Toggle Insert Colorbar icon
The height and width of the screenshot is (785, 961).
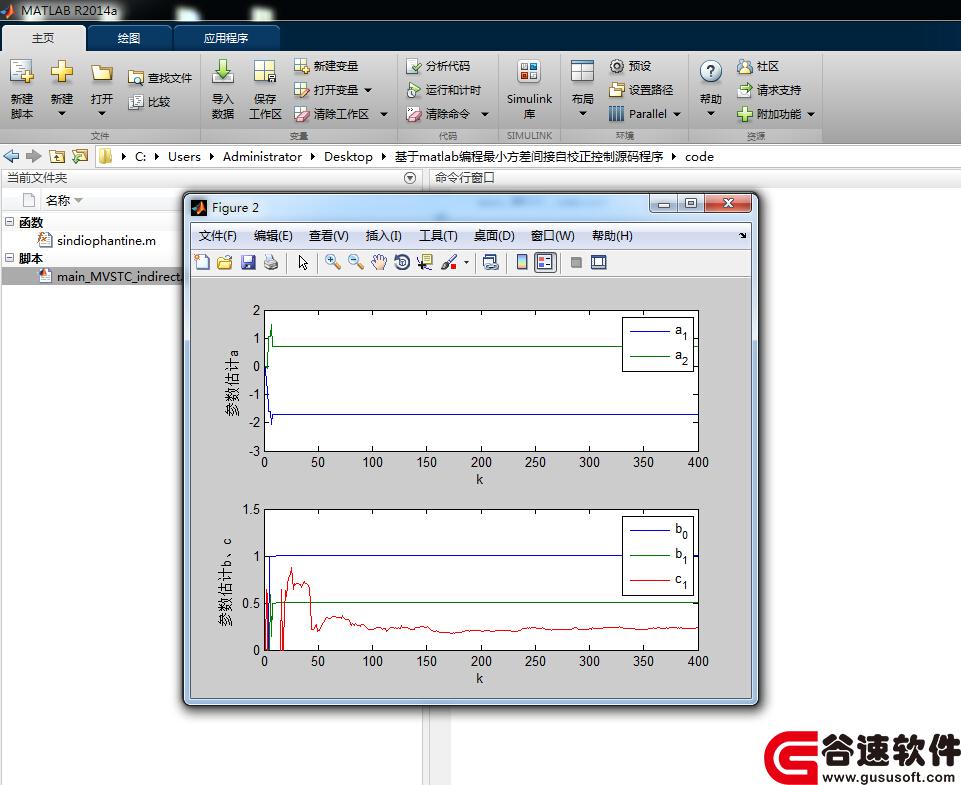point(522,262)
